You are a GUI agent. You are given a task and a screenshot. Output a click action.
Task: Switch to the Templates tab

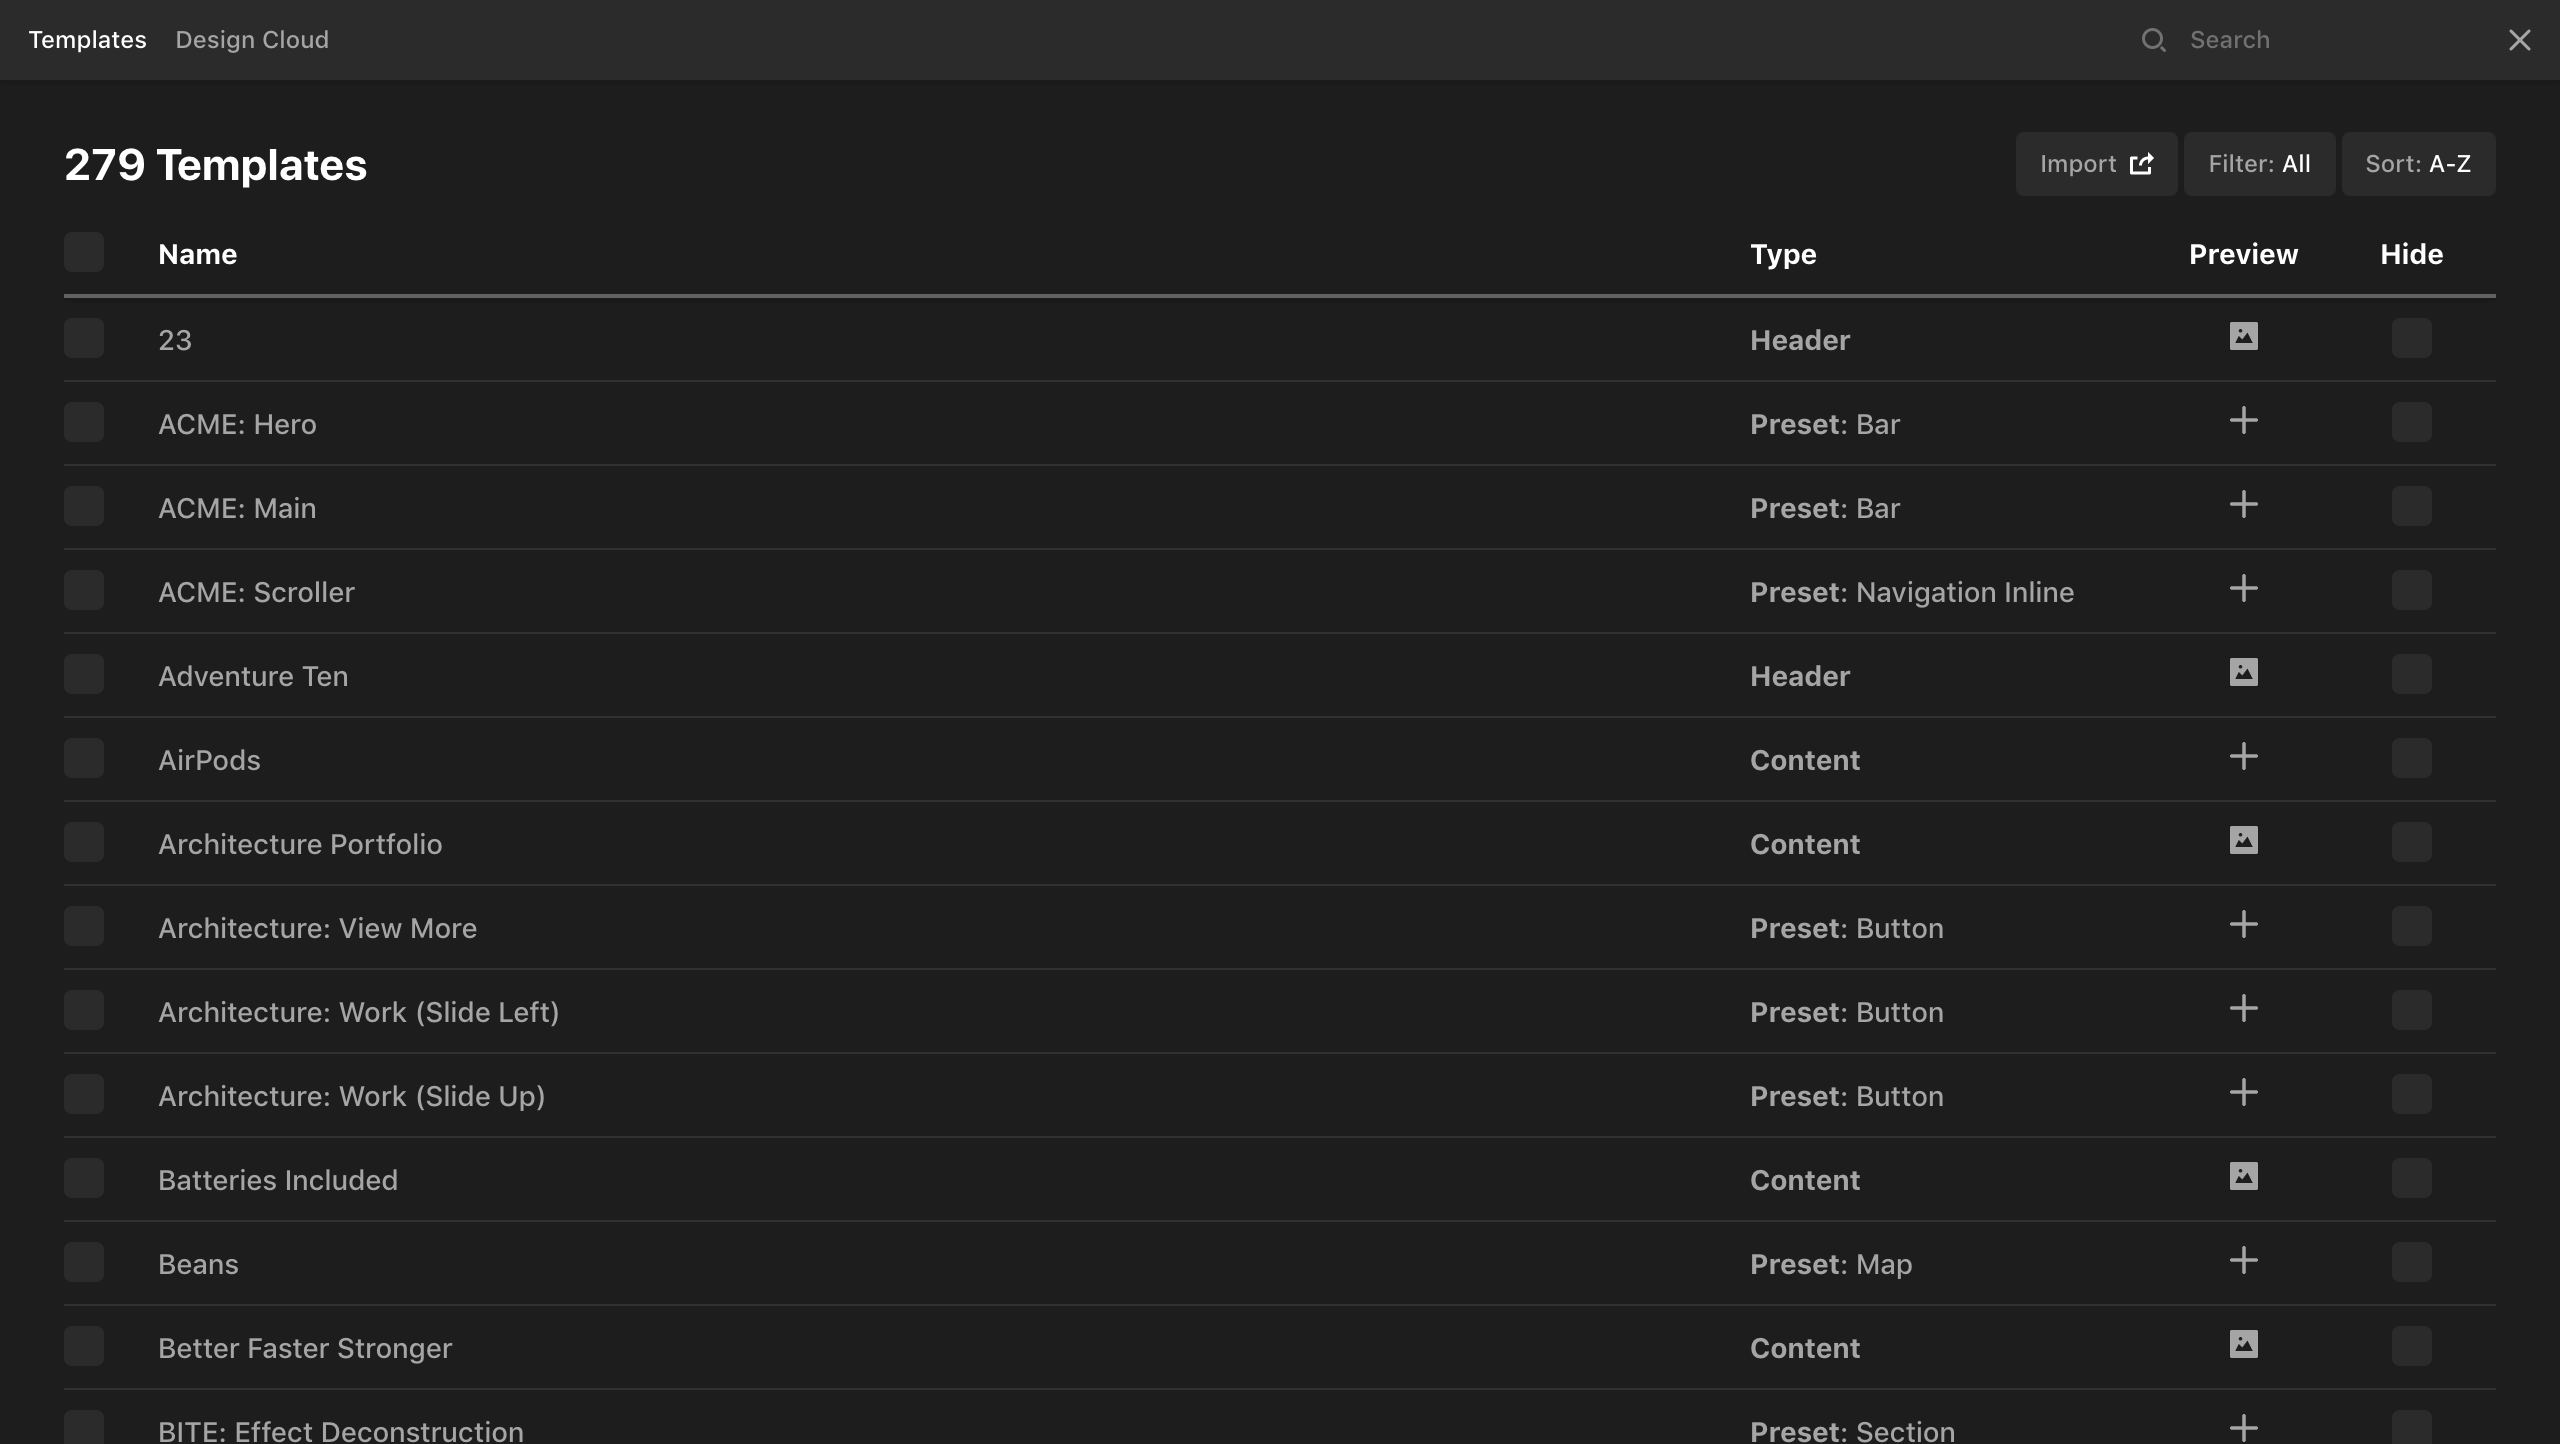pos(87,40)
